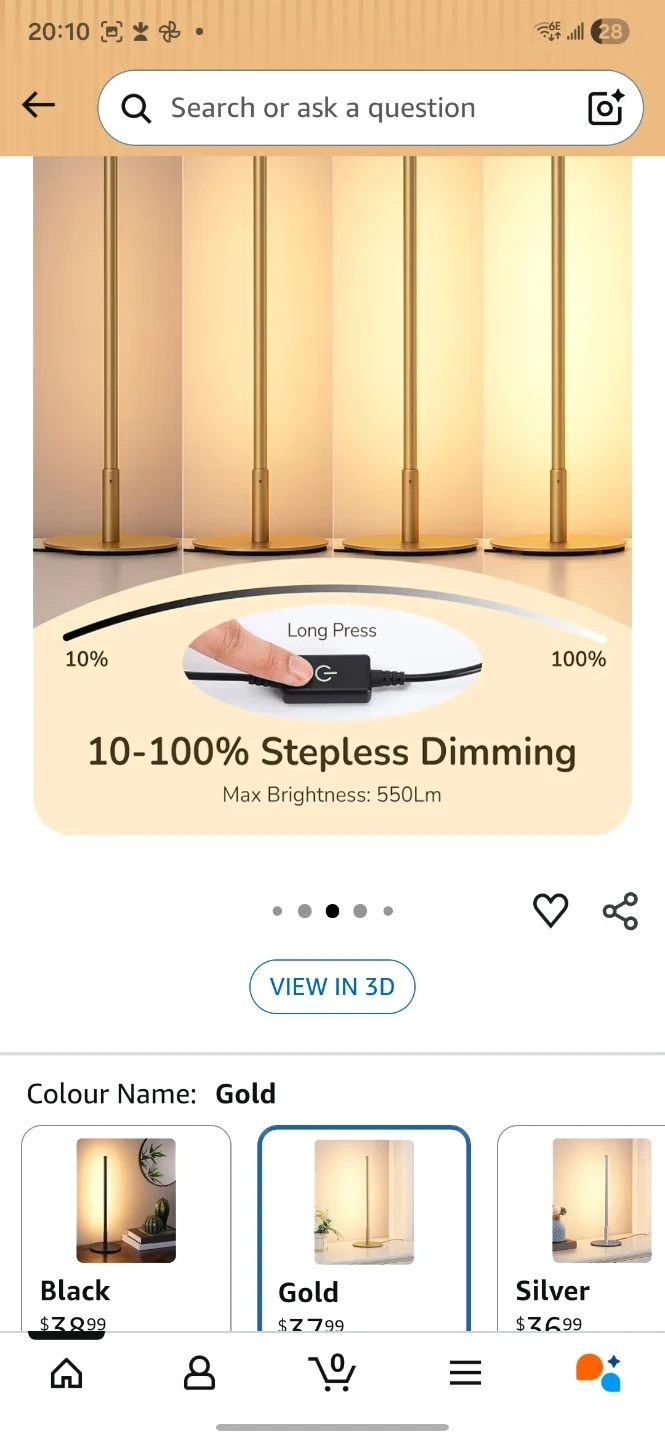Open the stepless dimming product image
This screenshot has width=665, height=1440.
point(332,495)
